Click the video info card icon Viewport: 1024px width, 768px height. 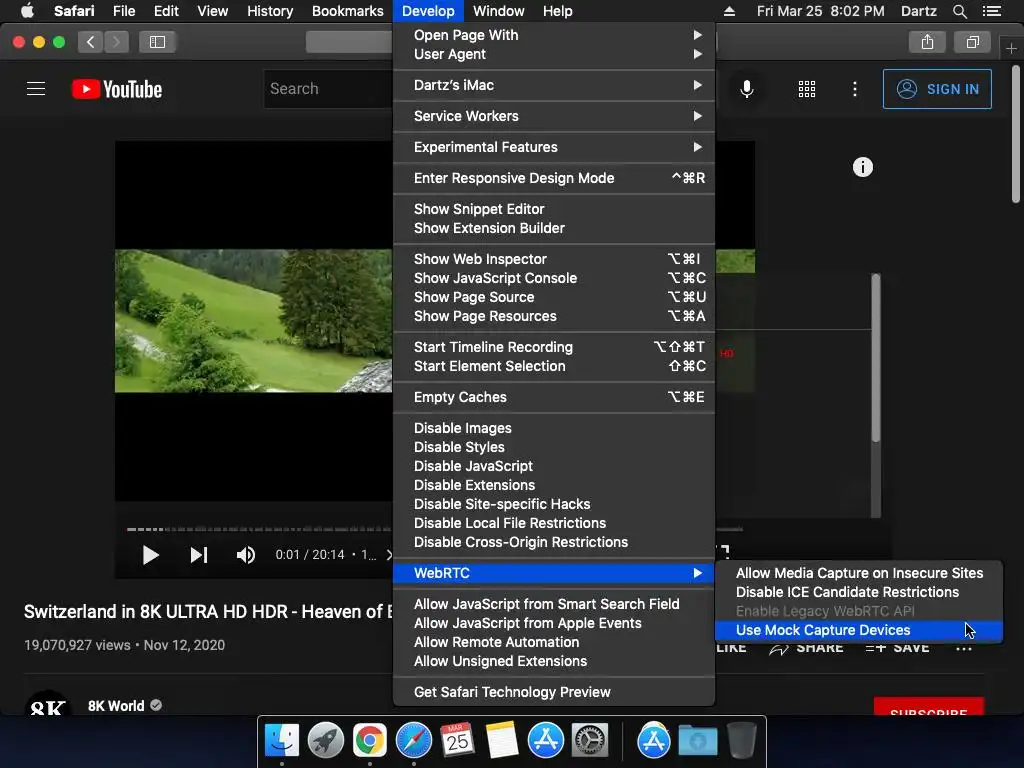863,167
